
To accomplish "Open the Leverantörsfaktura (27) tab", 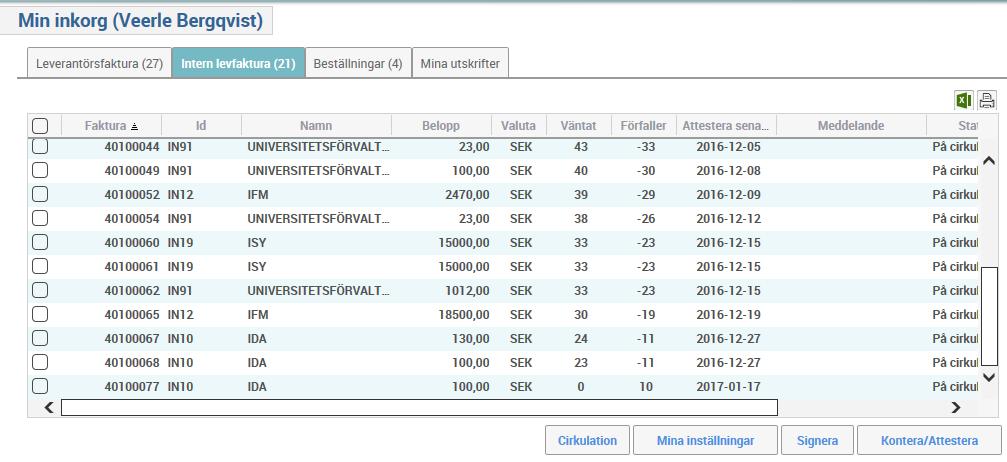I will tap(100, 64).
